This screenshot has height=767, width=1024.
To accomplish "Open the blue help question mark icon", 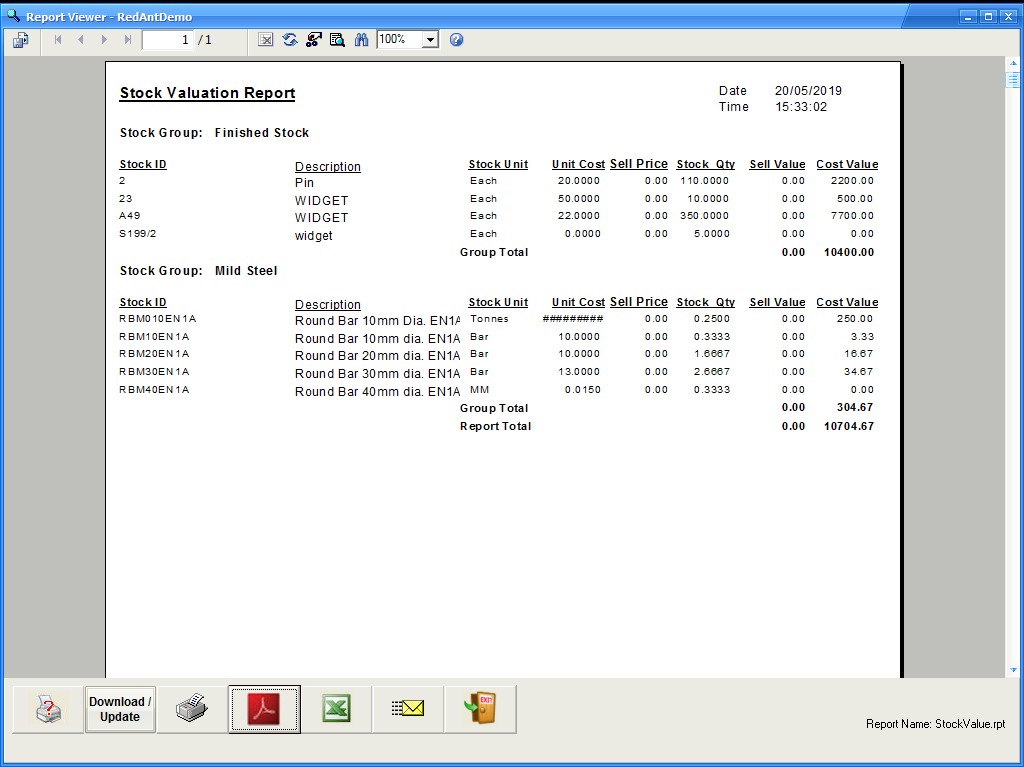I will (456, 40).
